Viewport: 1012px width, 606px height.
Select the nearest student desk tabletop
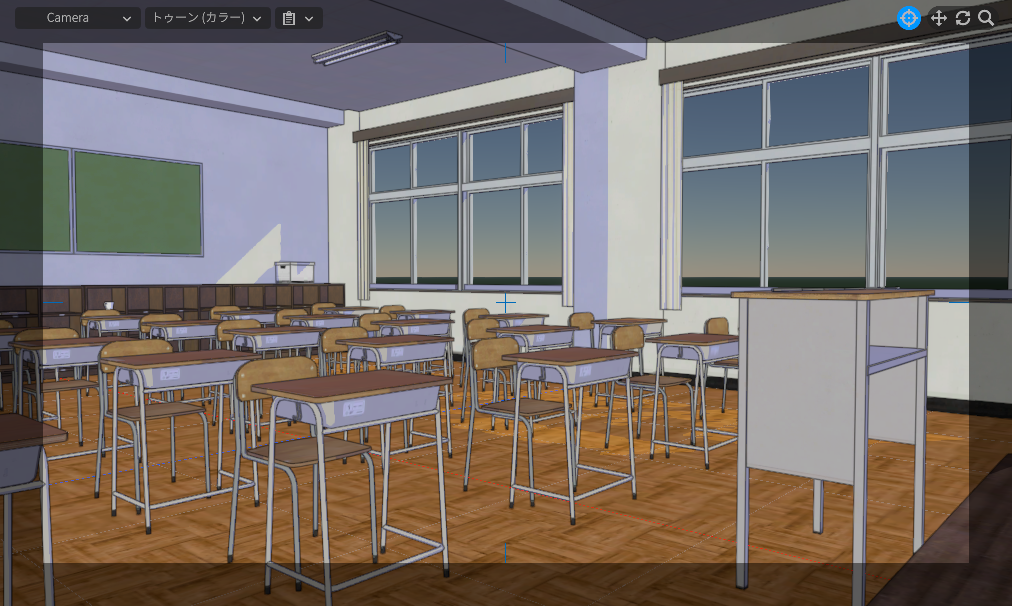pos(350,385)
